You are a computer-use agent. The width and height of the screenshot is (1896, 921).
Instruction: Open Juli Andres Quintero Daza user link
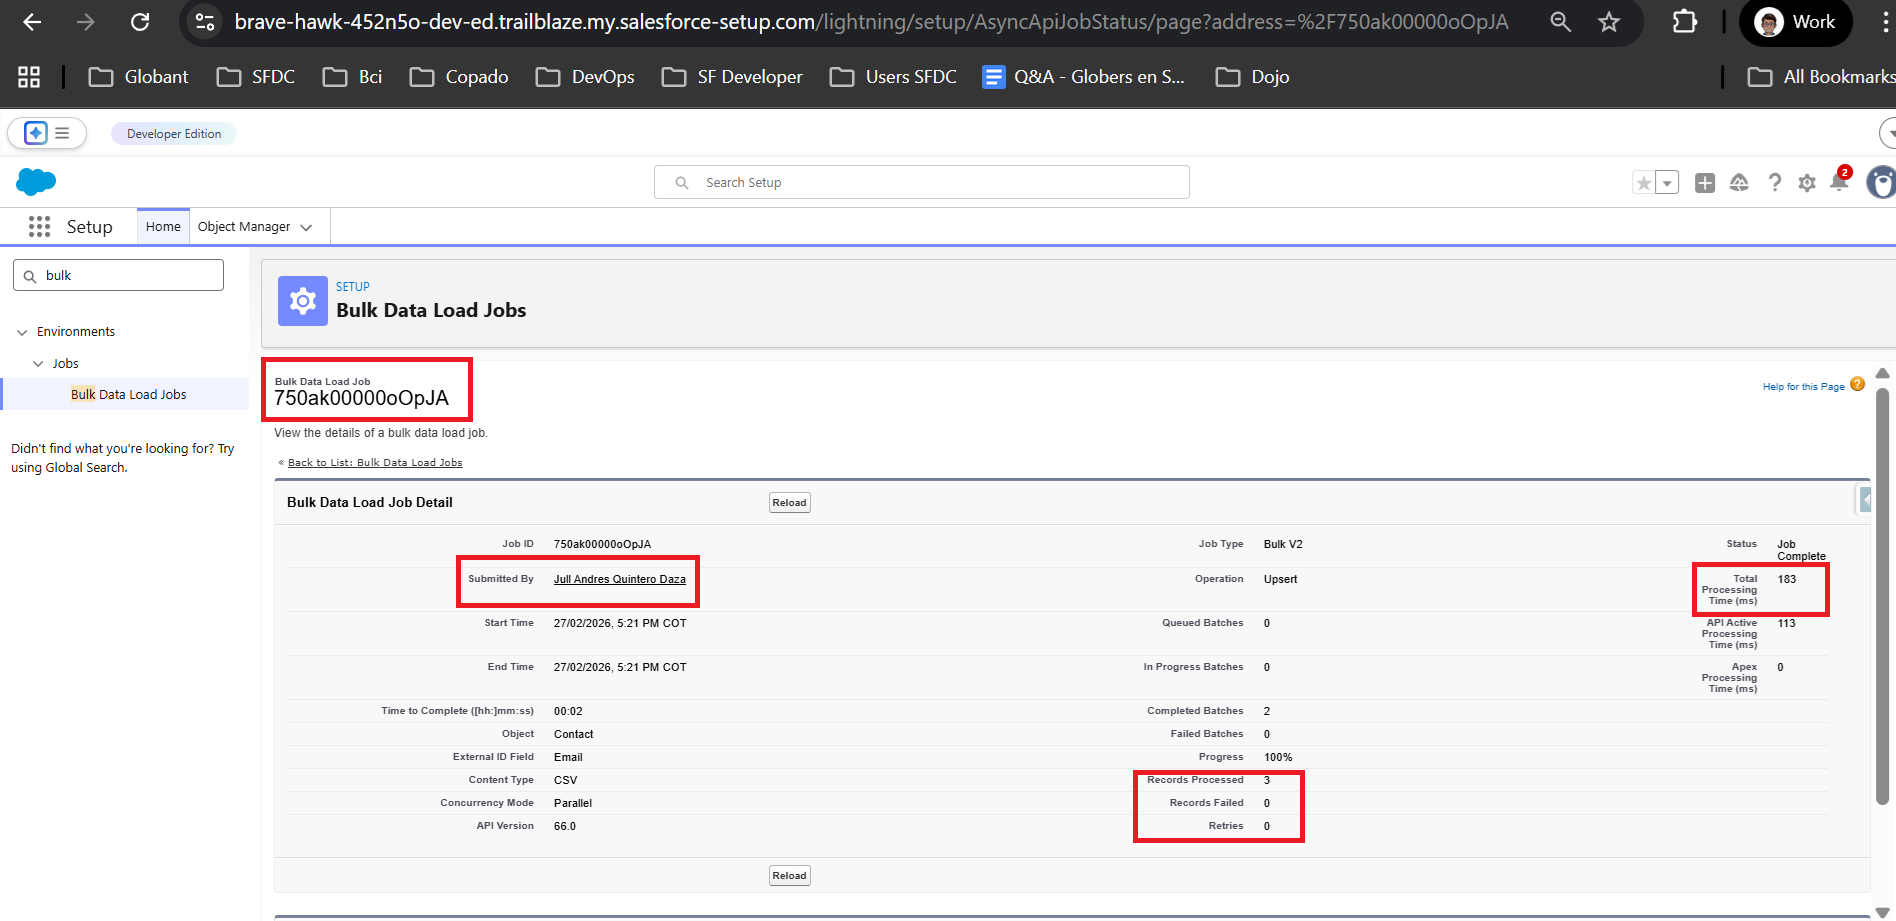pyautogui.click(x=619, y=579)
